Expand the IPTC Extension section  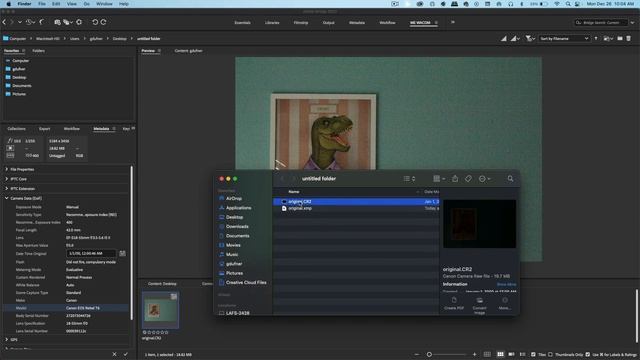(x=7, y=189)
